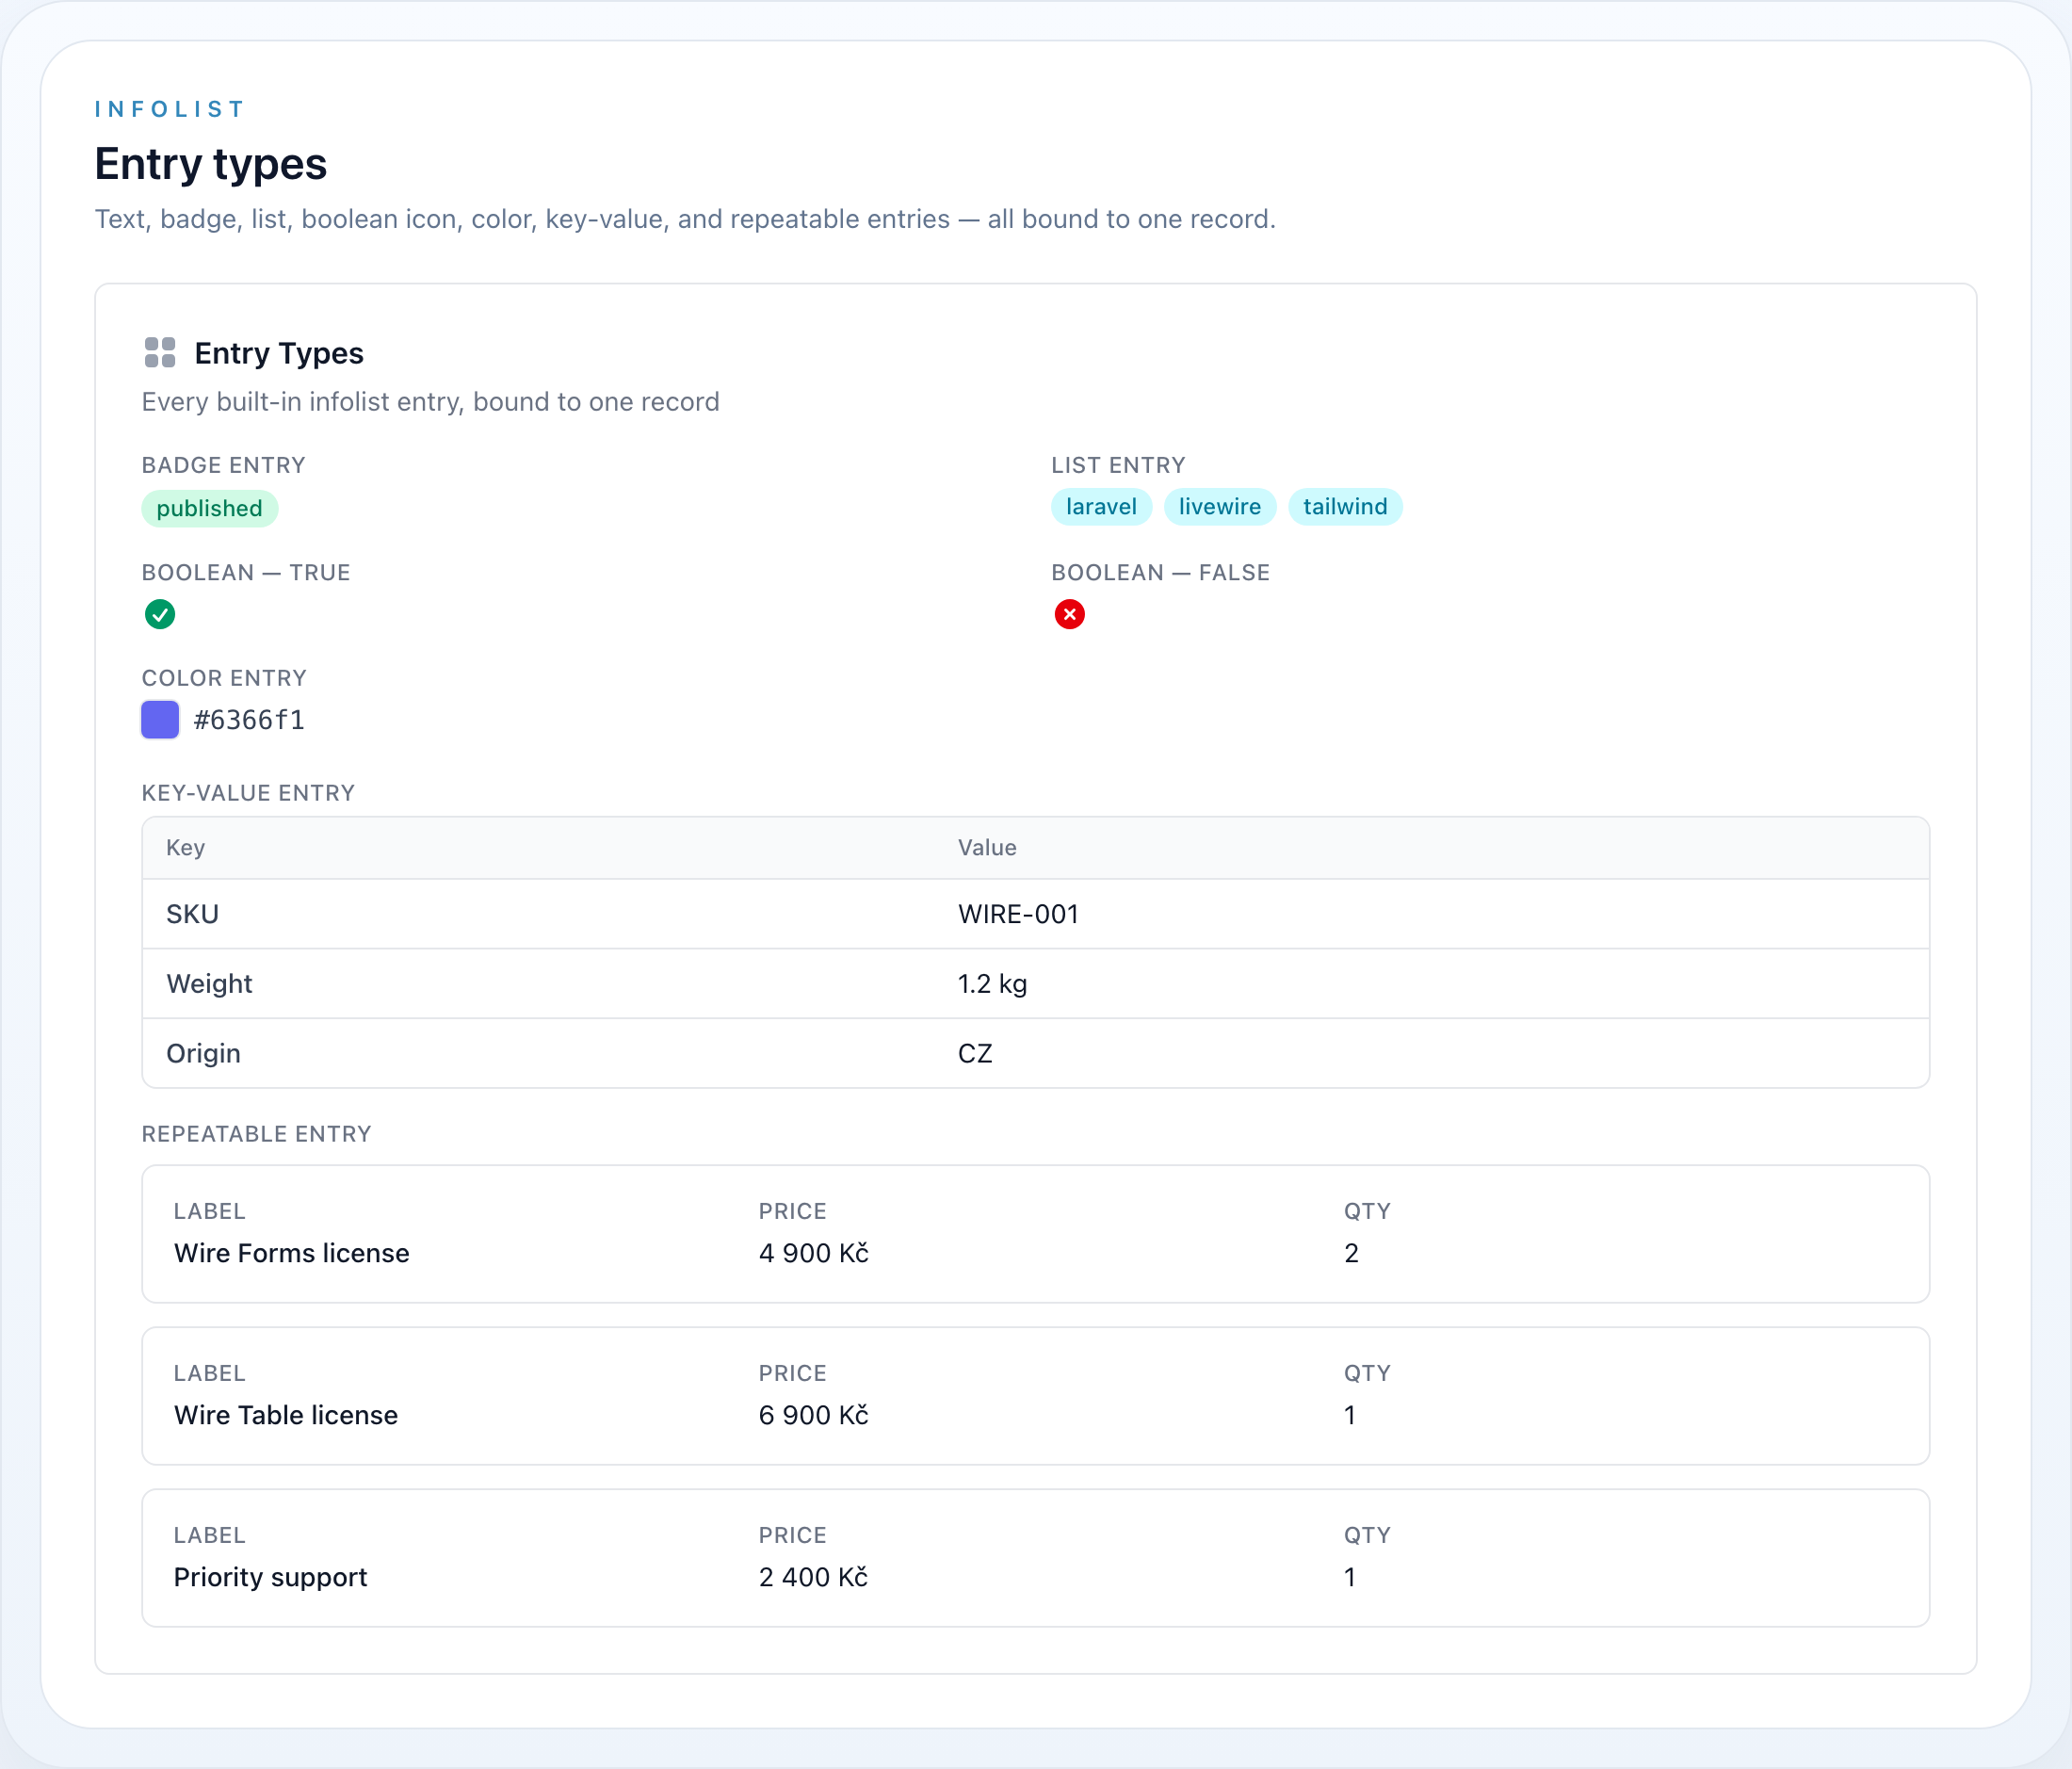Click the KEY-VALUE ENTRY label
This screenshot has width=2072, height=1769.
(248, 793)
